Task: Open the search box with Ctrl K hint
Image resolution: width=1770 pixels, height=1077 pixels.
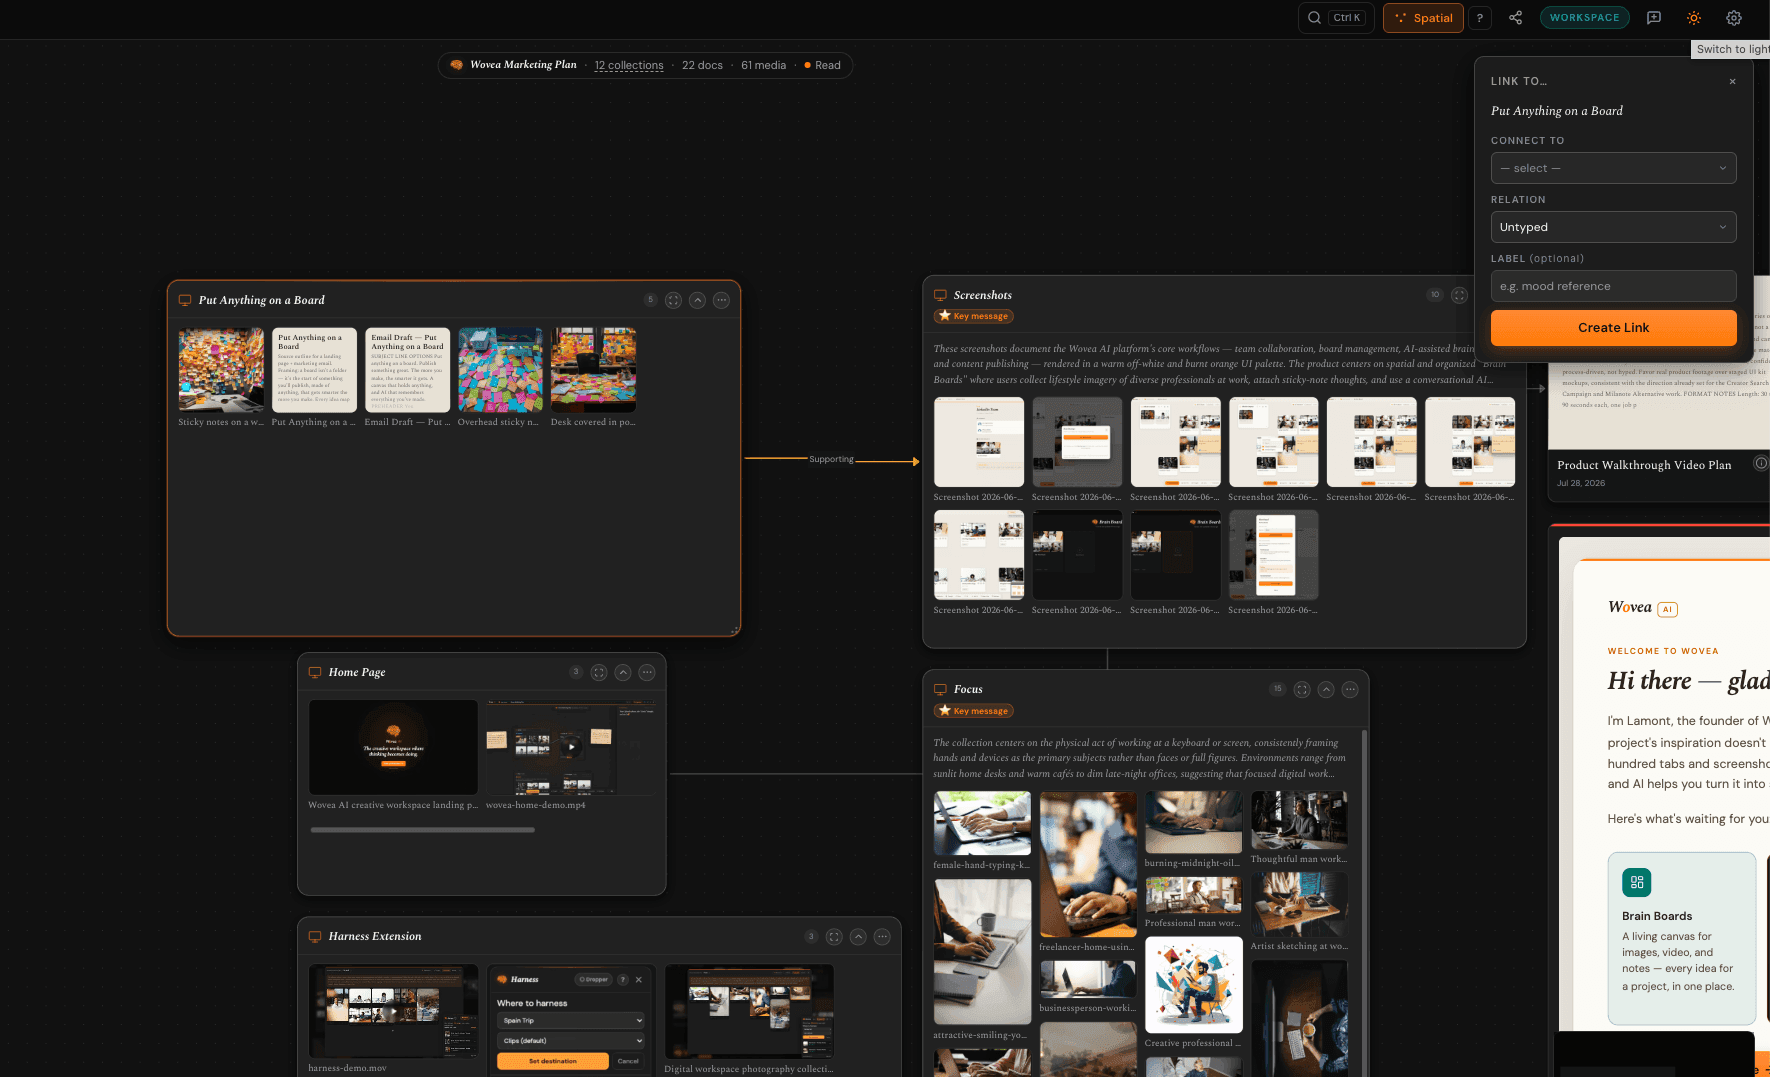Action: pyautogui.click(x=1336, y=18)
